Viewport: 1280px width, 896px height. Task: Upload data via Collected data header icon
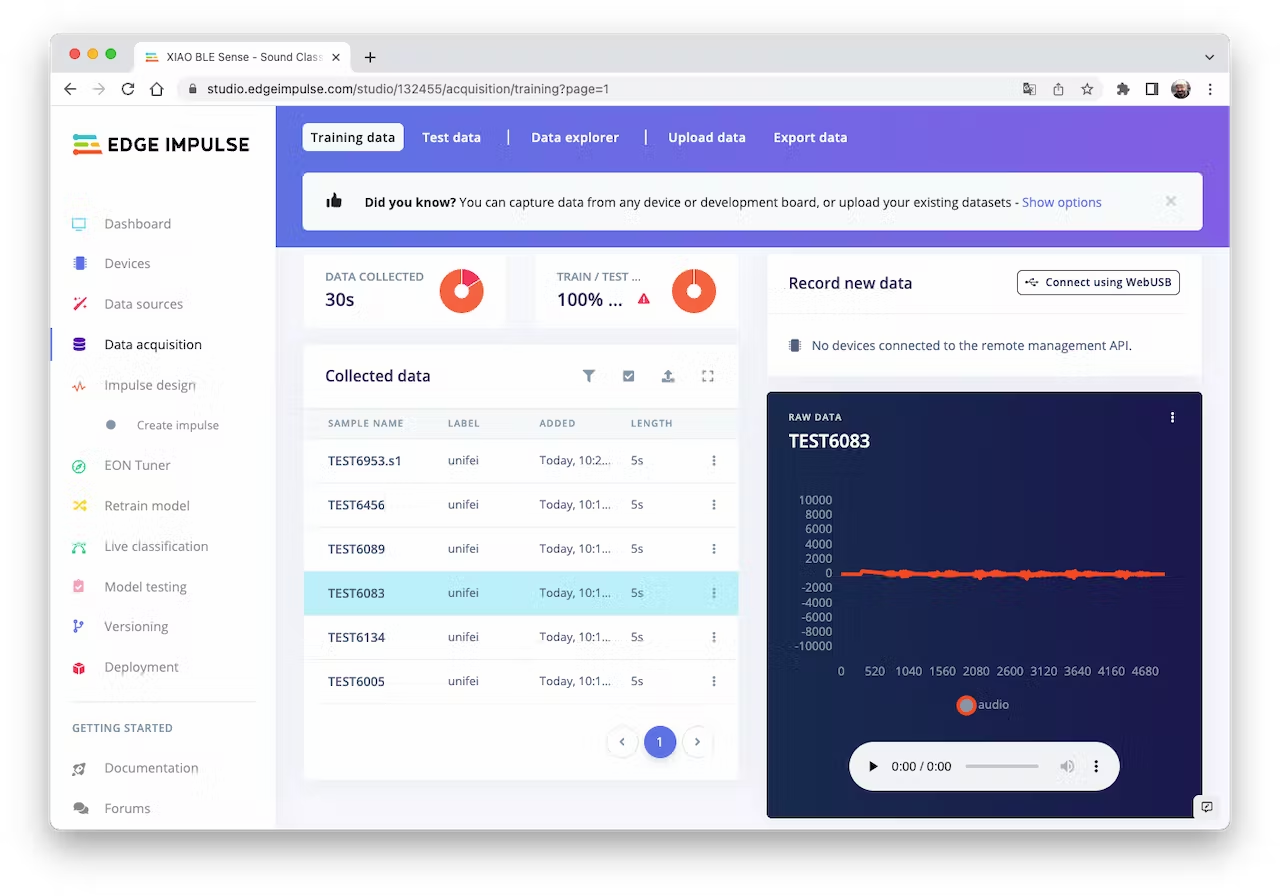point(668,376)
